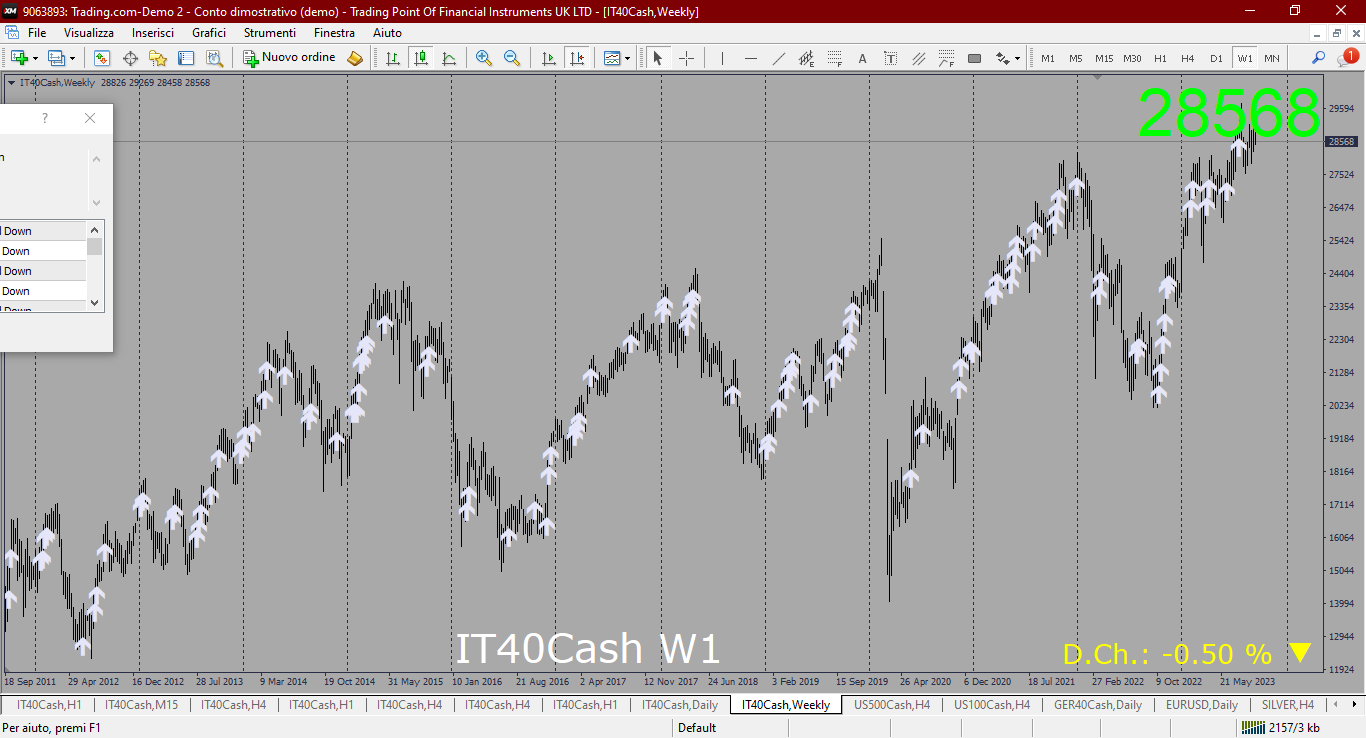Select the vertical line drawing tool

click(722, 58)
